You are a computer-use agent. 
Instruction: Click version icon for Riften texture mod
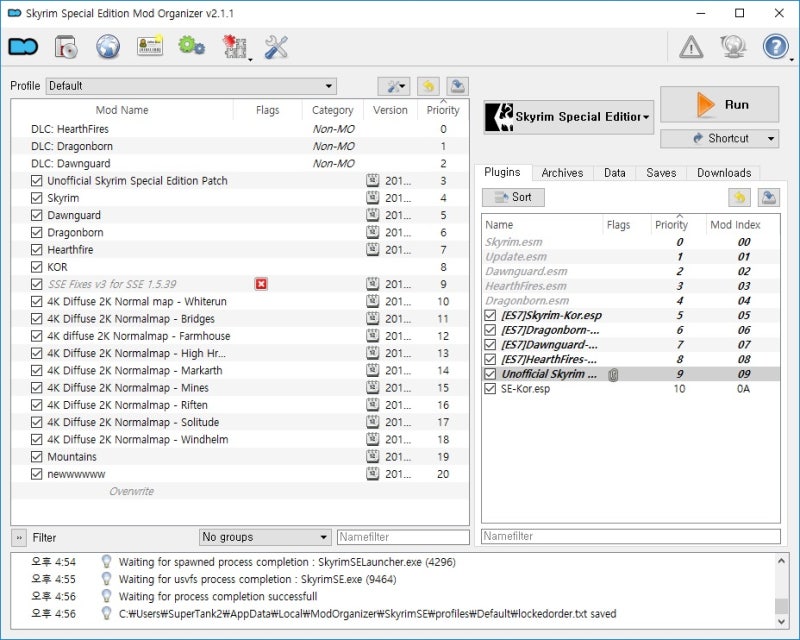click(373, 405)
